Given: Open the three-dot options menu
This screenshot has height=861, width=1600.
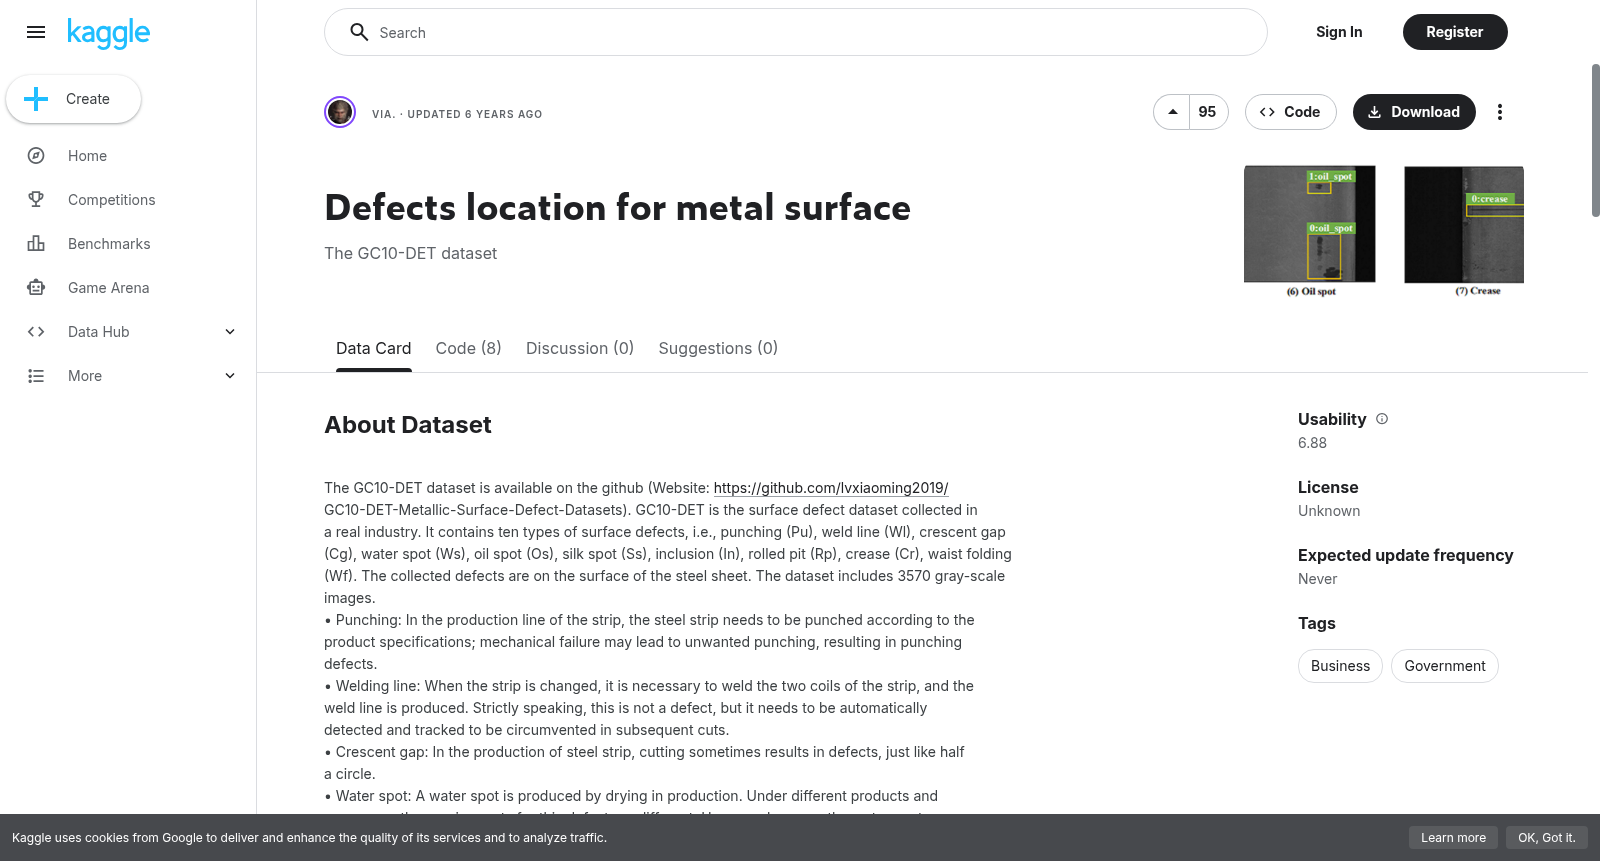Looking at the screenshot, I should pos(1499,112).
